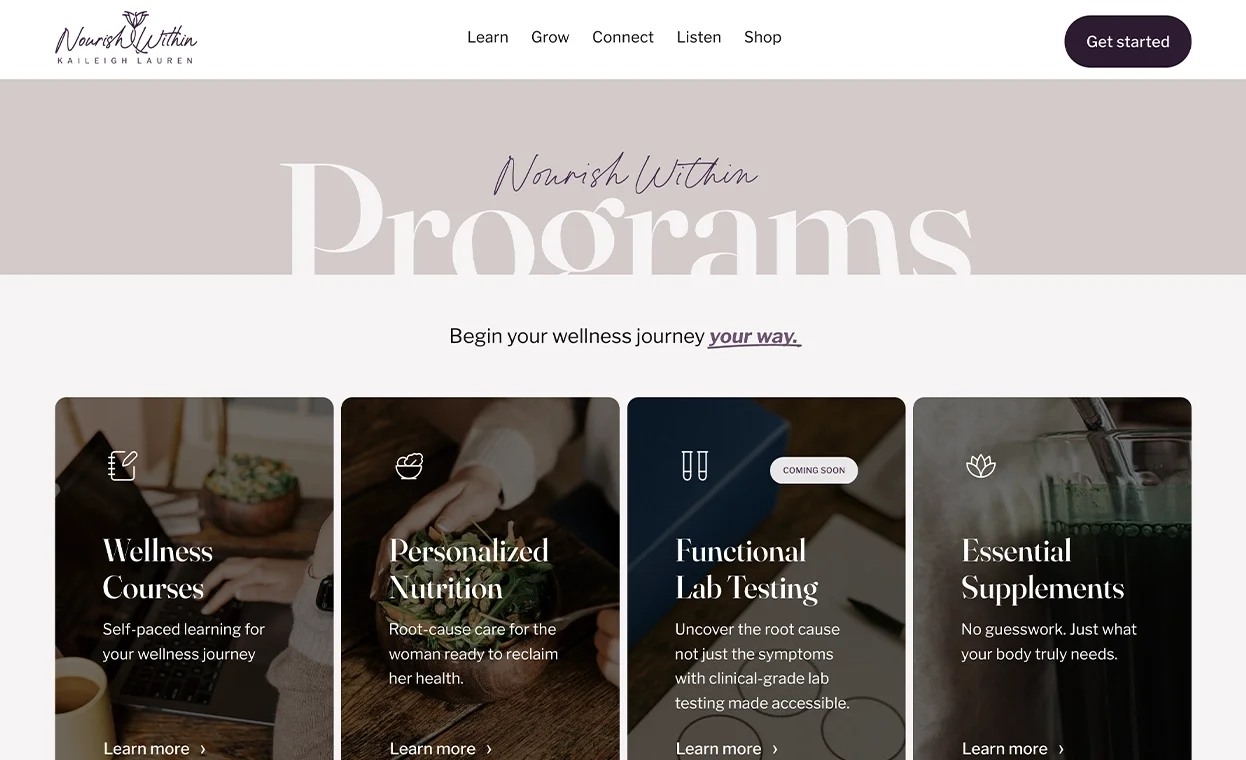Click the test tubes icon on Lab Testing card
Screen dimensions: 1246x760
coord(694,465)
